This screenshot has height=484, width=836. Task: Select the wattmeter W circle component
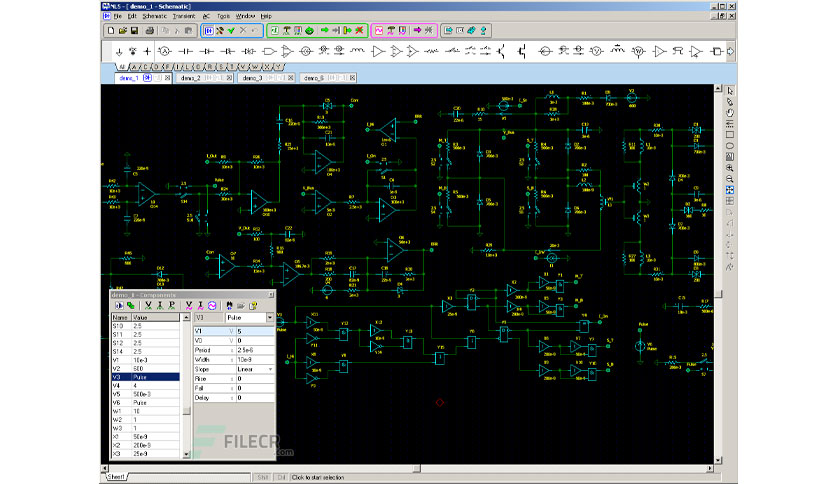coord(638,51)
